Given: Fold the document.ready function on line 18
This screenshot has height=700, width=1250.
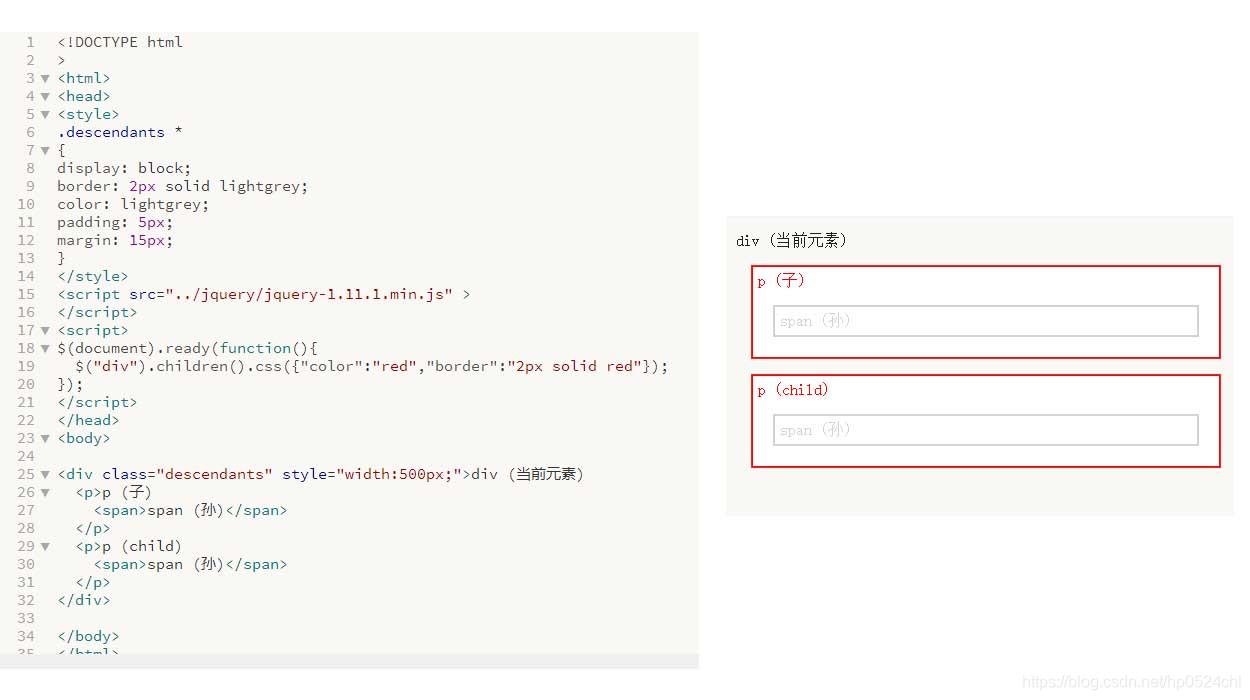Looking at the screenshot, I should pos(45,348).
